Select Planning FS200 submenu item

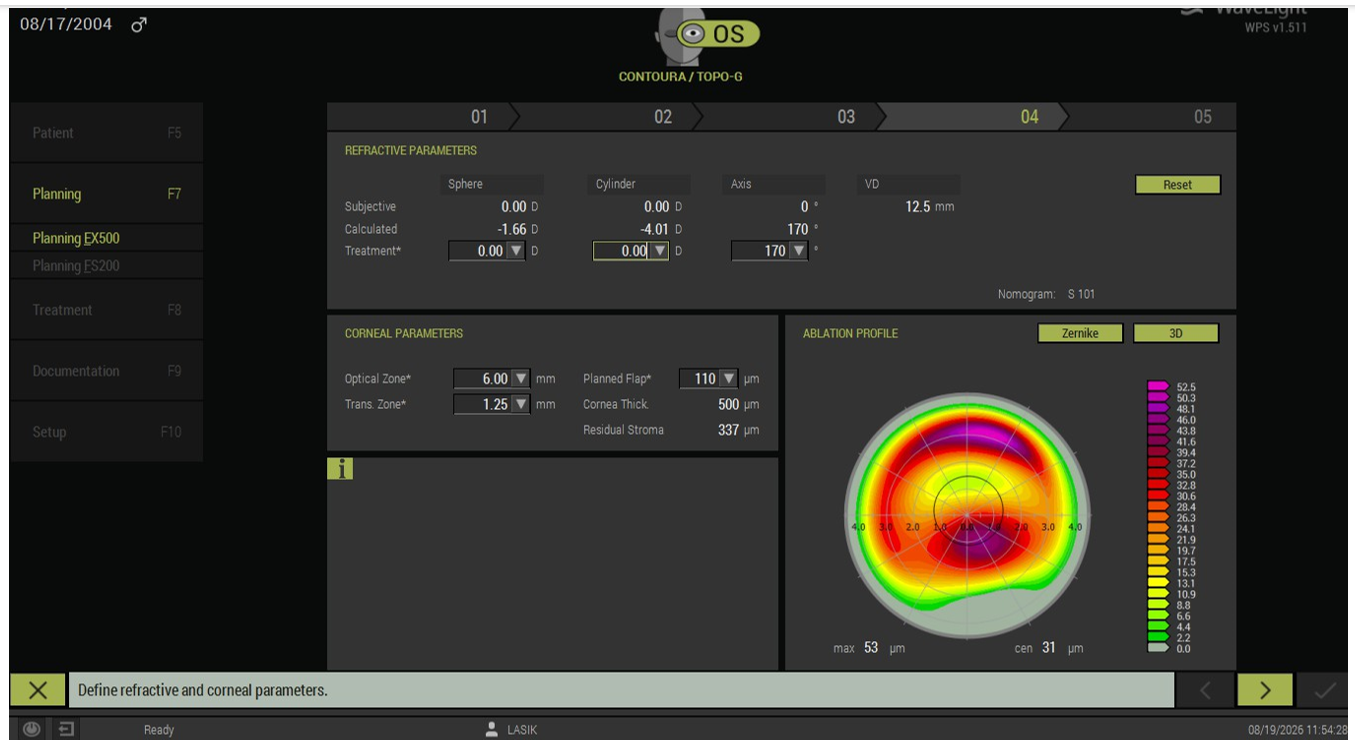point(106,266)
